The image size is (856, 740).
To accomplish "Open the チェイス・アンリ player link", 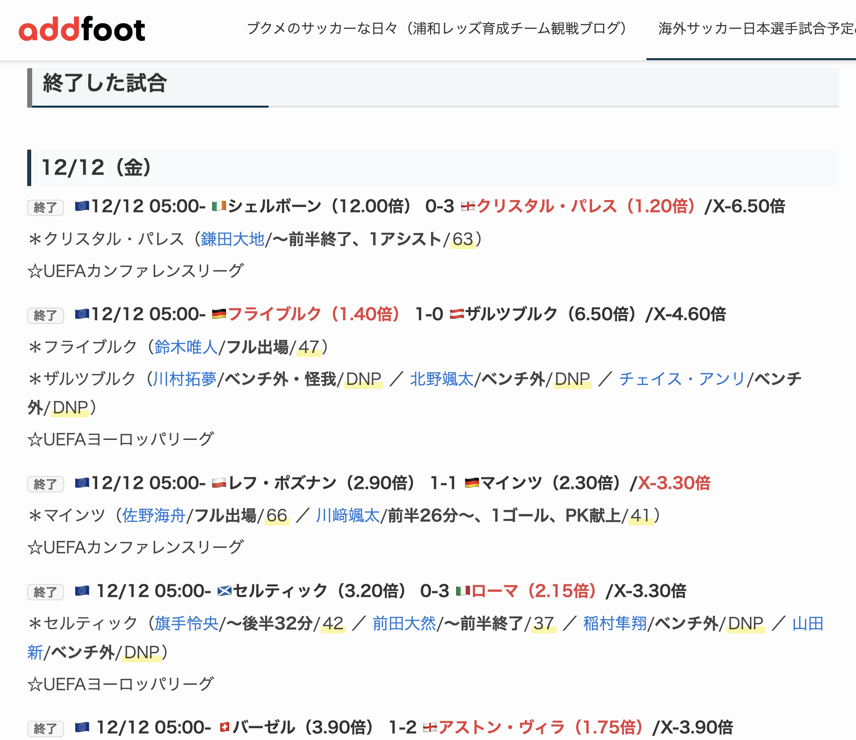I will point(682,380).
